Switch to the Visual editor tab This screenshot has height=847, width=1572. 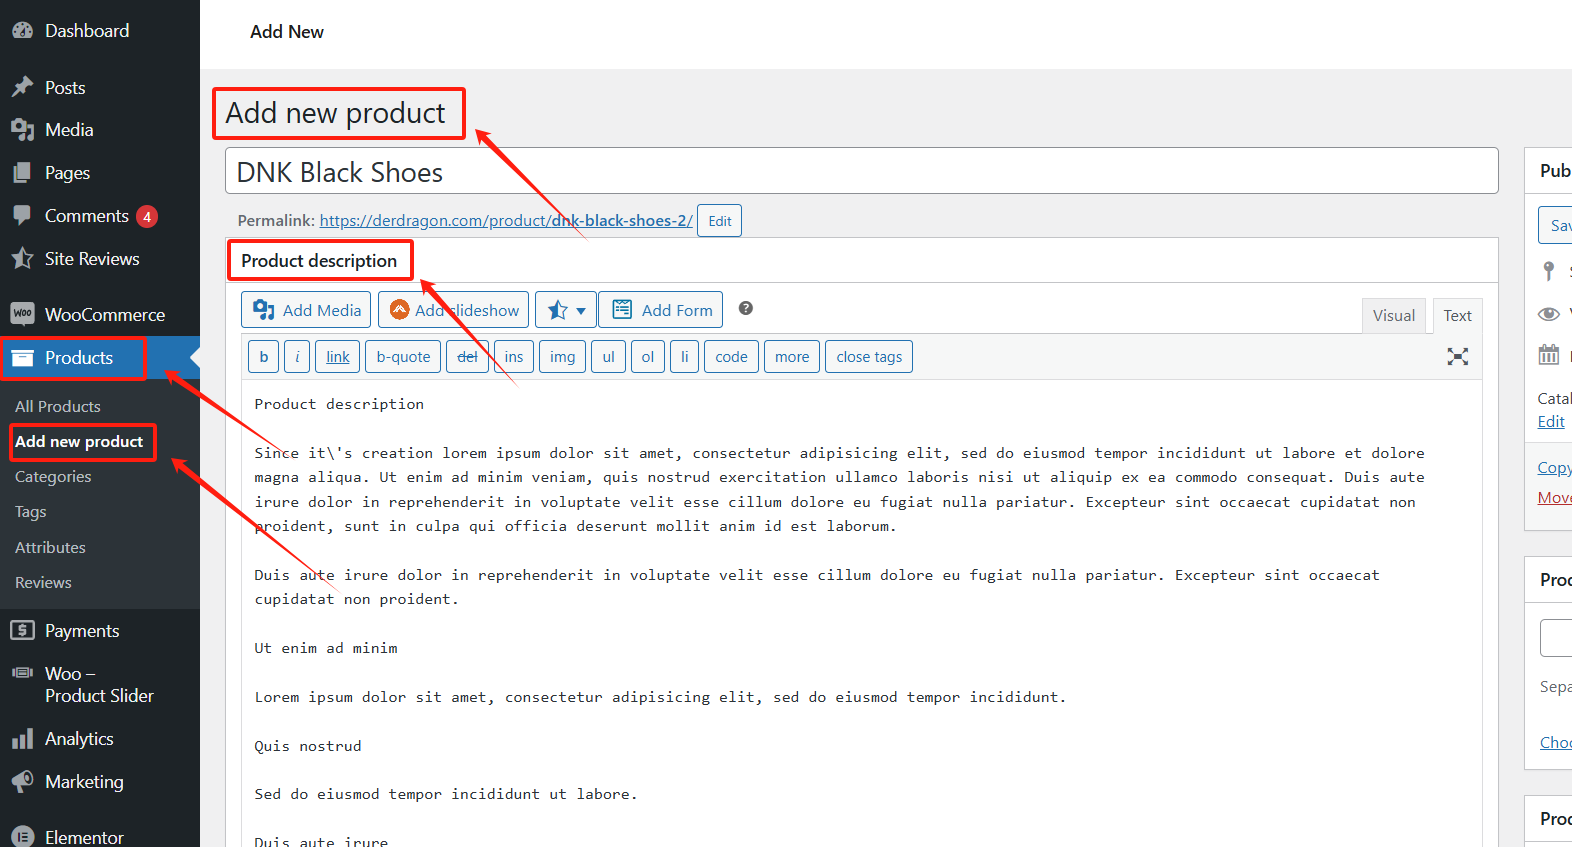click(x=1394, y=316)
